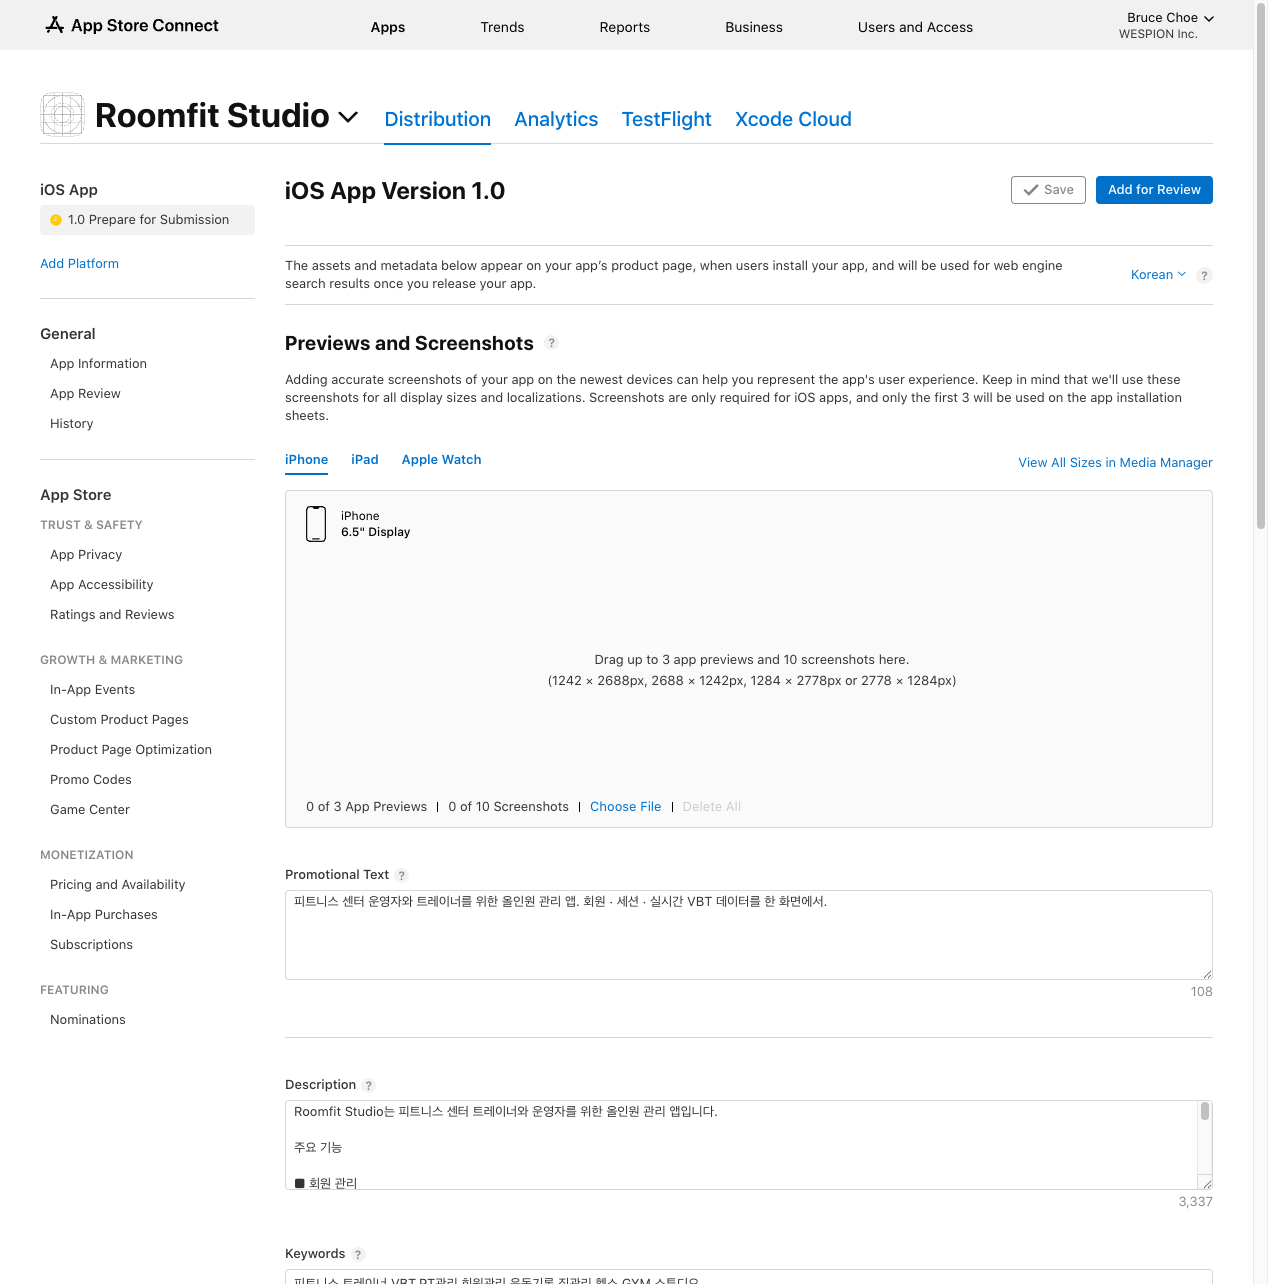Open Trends in the top navigation
The image size is (1268, 1284).
[502, 27]
